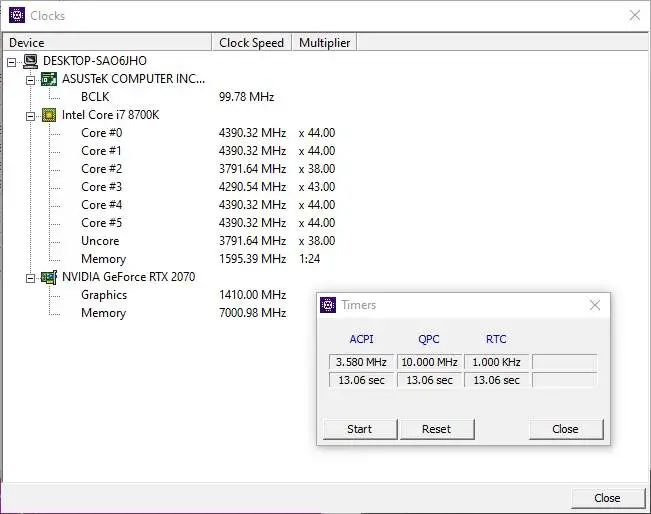651x514 pixels.
Task: Collapse the DESKTOP-SAO6JHO tree node
Action: click(12, 62)
